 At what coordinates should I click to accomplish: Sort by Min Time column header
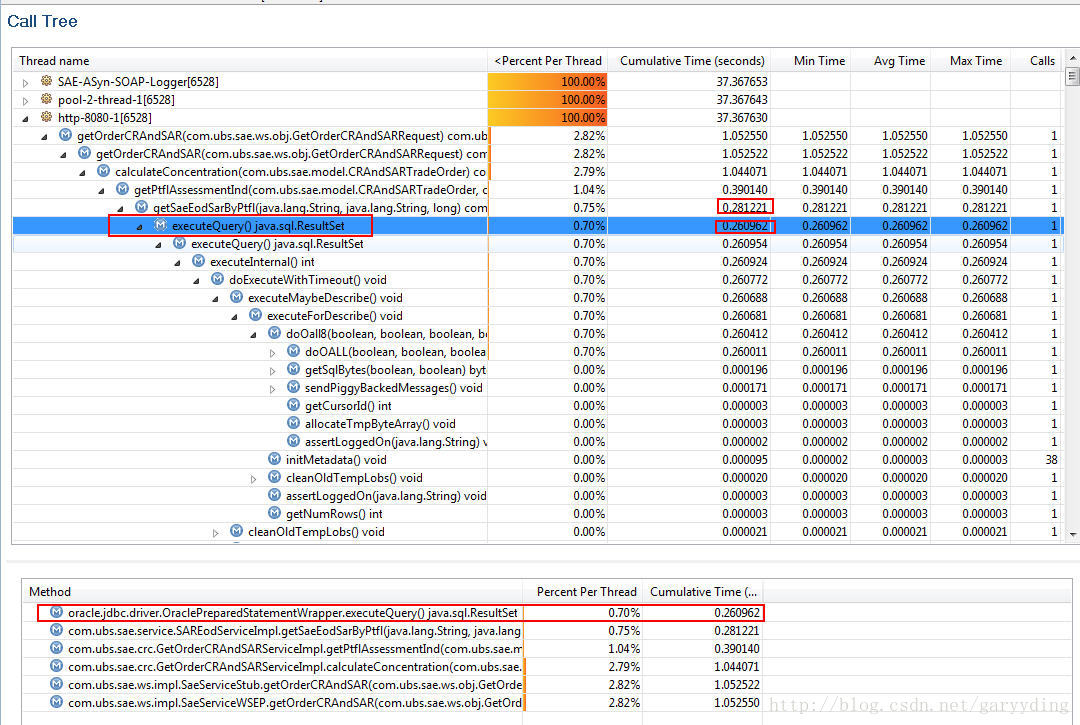click(811, 61)
